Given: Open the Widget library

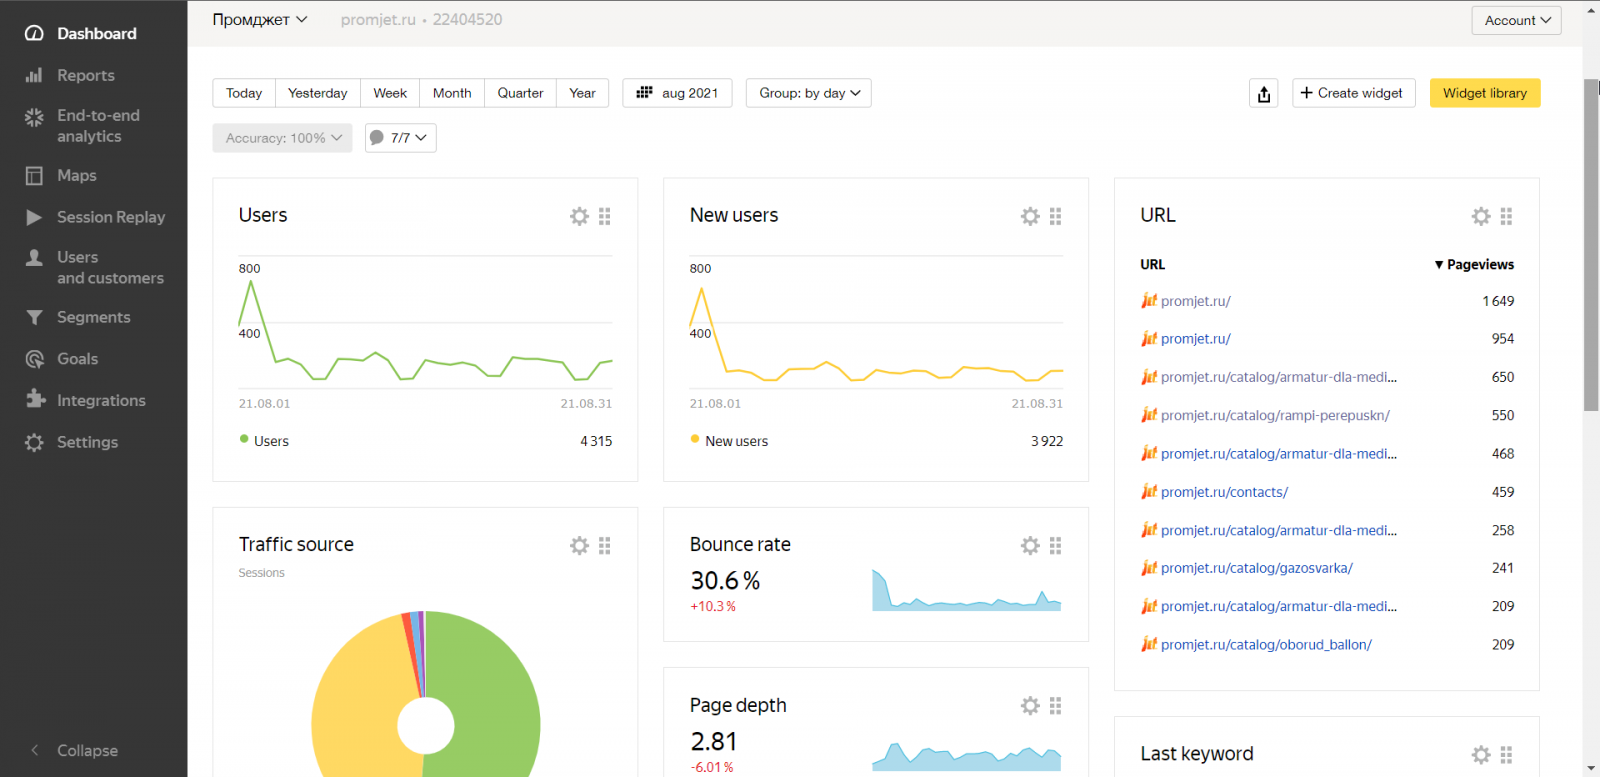Looking at the screenshot, I should click(x=1485, y=93).
